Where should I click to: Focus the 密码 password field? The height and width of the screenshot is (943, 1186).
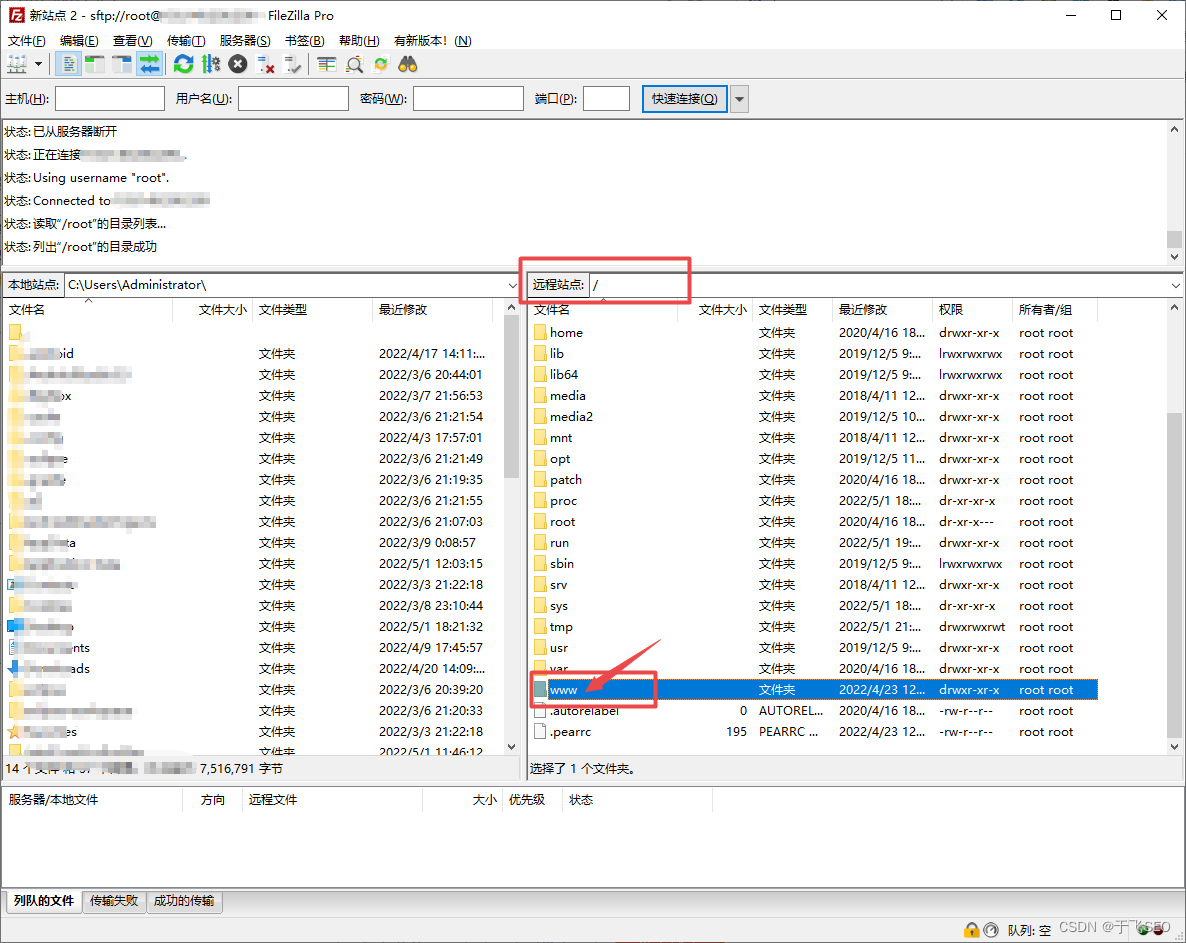click(x=468, y=98)
